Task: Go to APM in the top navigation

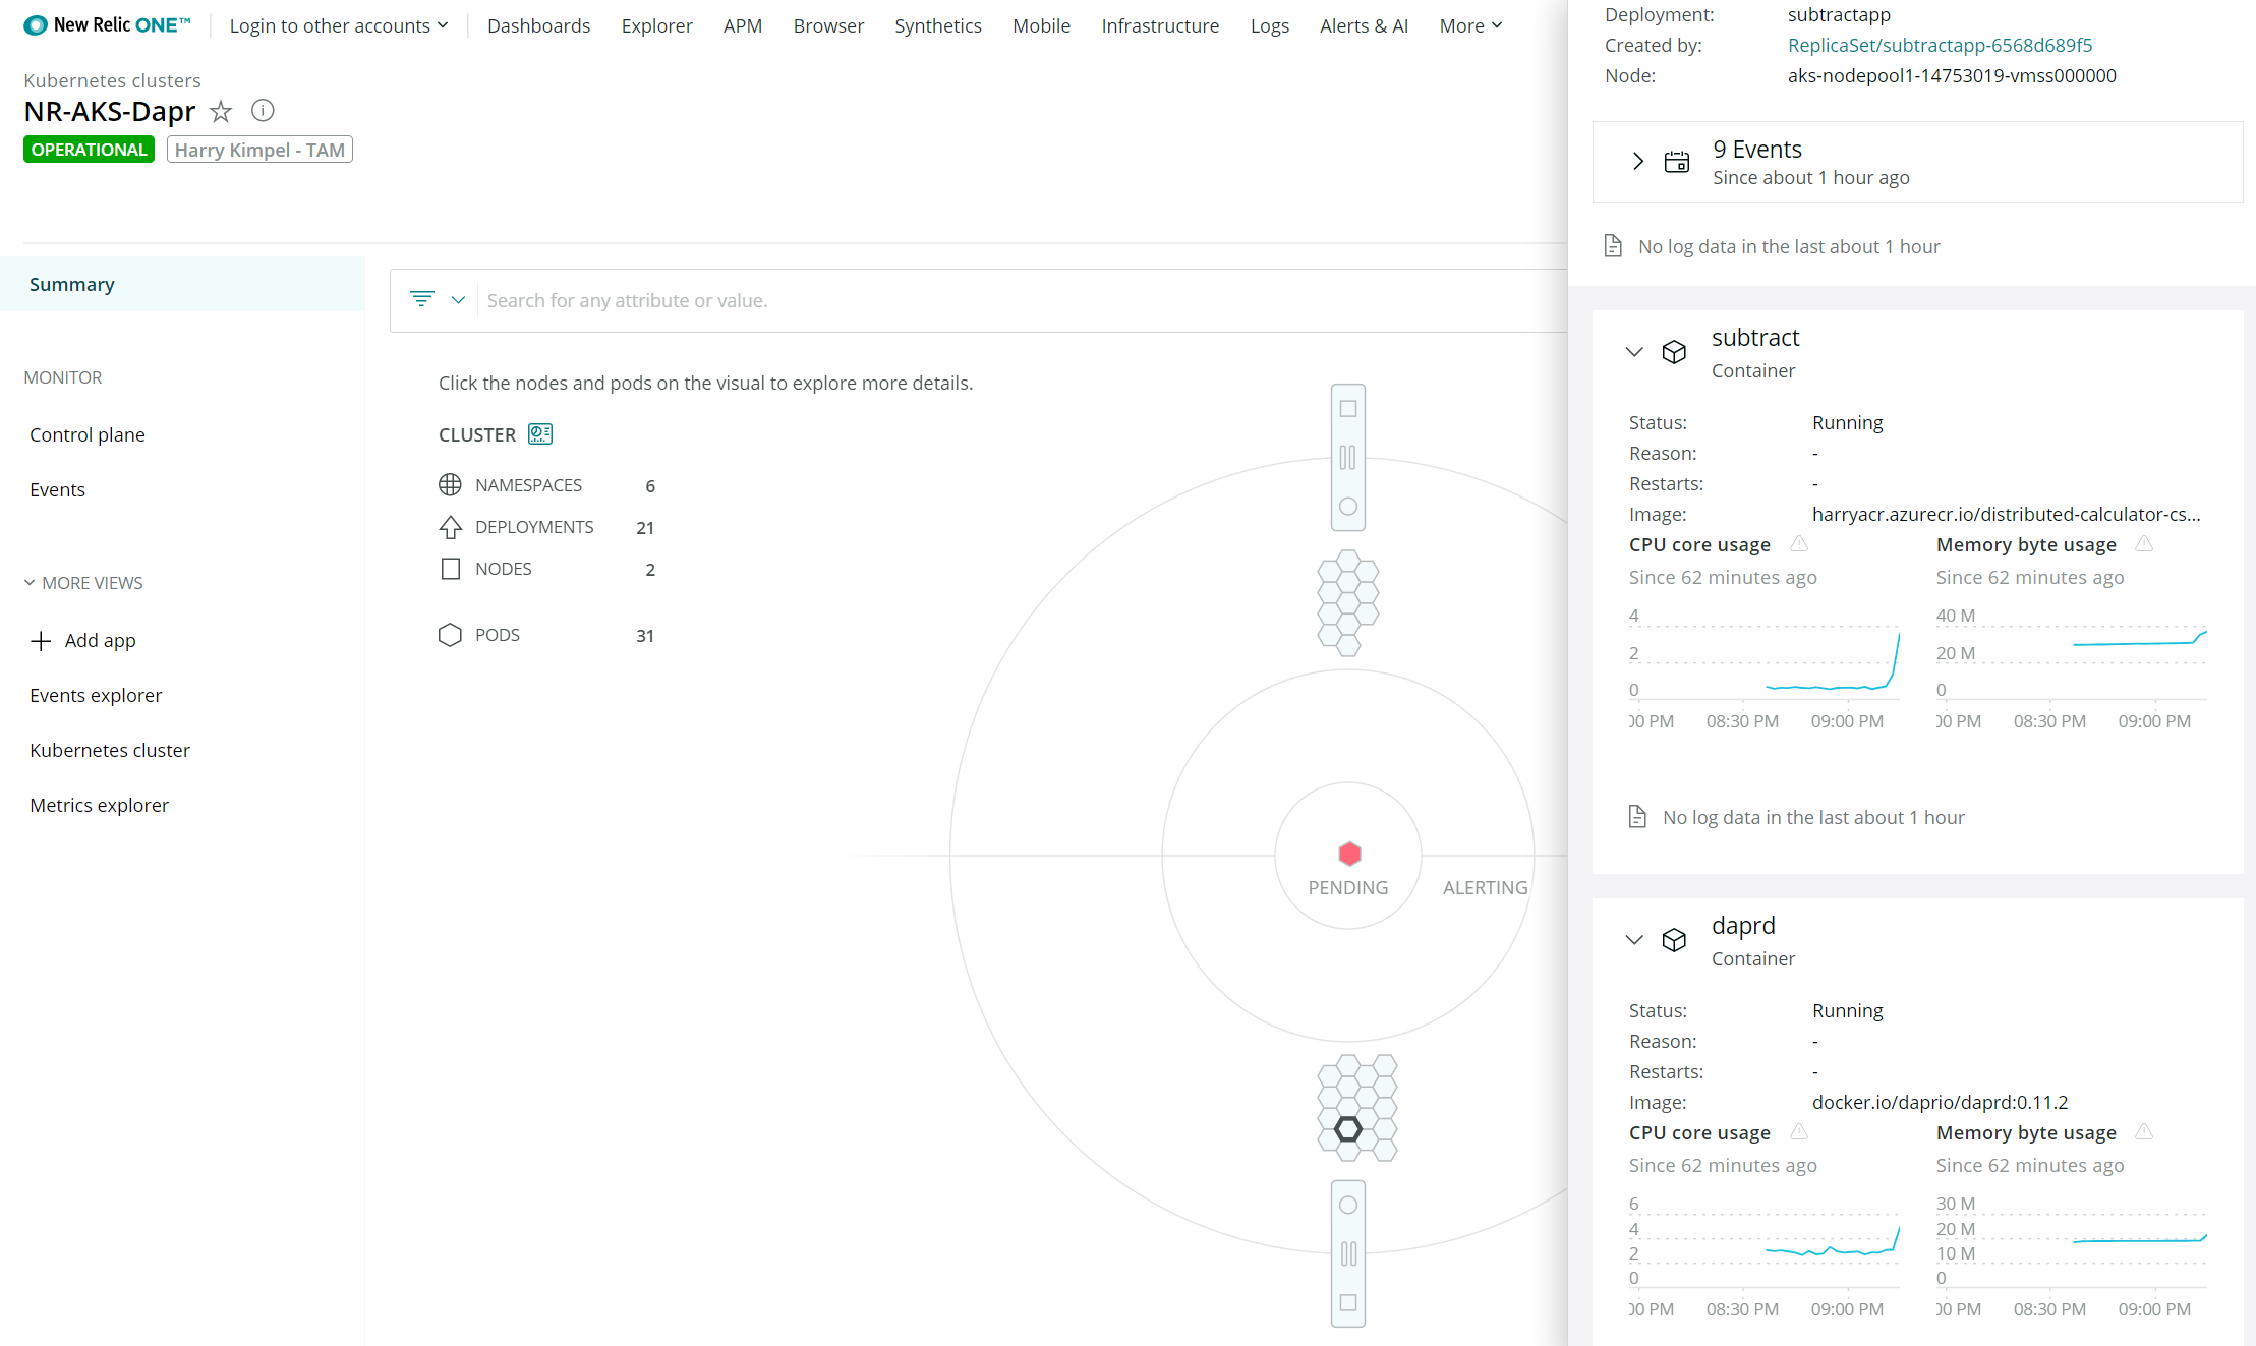Action: point(743,26)
